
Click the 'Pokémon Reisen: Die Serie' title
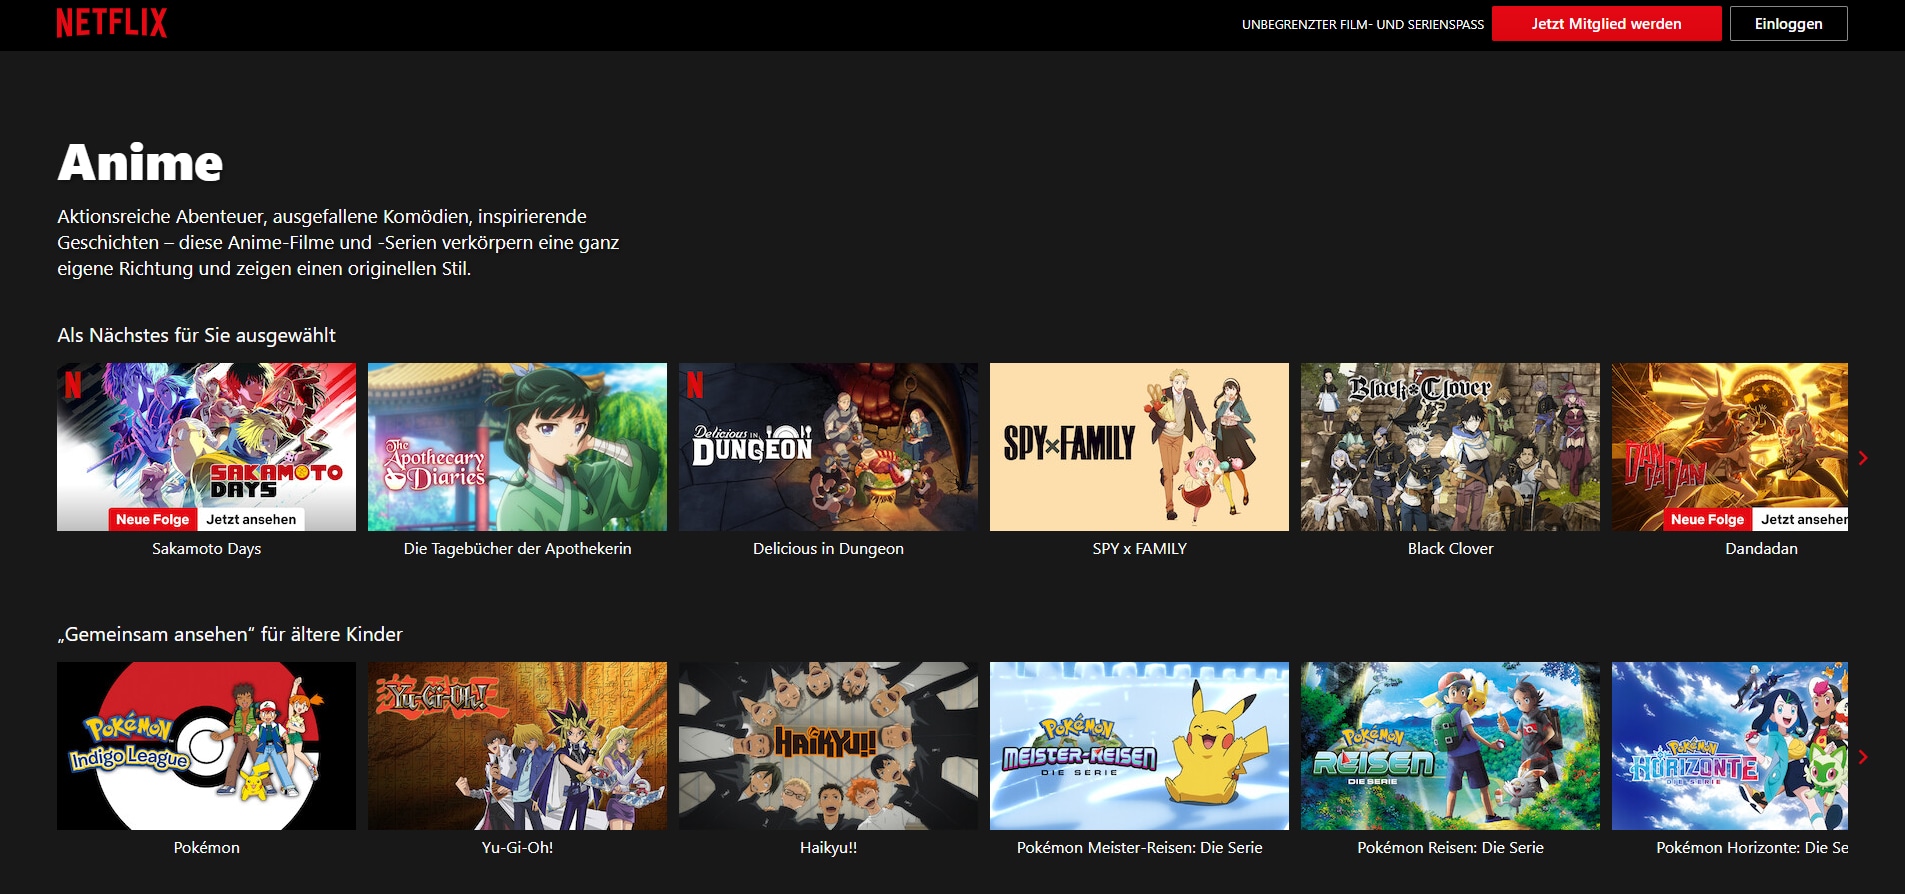tap(1450, 848)
